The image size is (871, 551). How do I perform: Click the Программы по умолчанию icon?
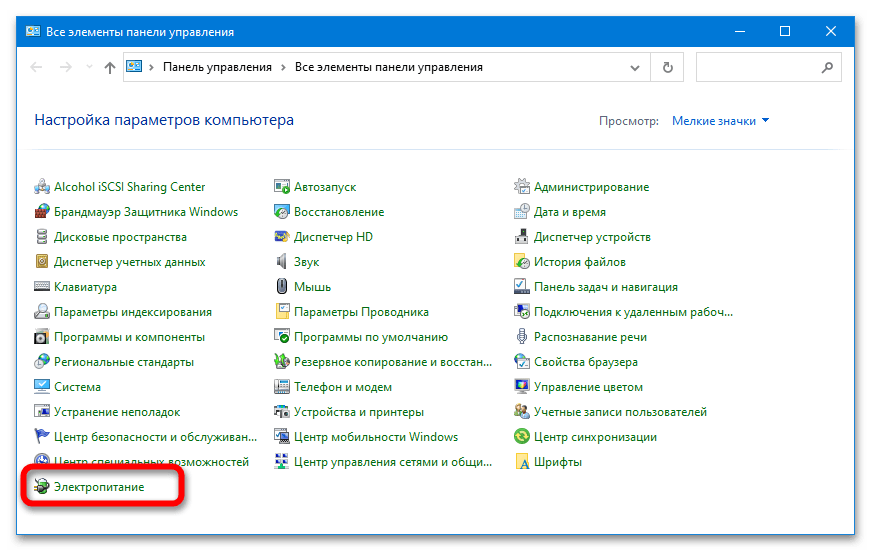282,337
